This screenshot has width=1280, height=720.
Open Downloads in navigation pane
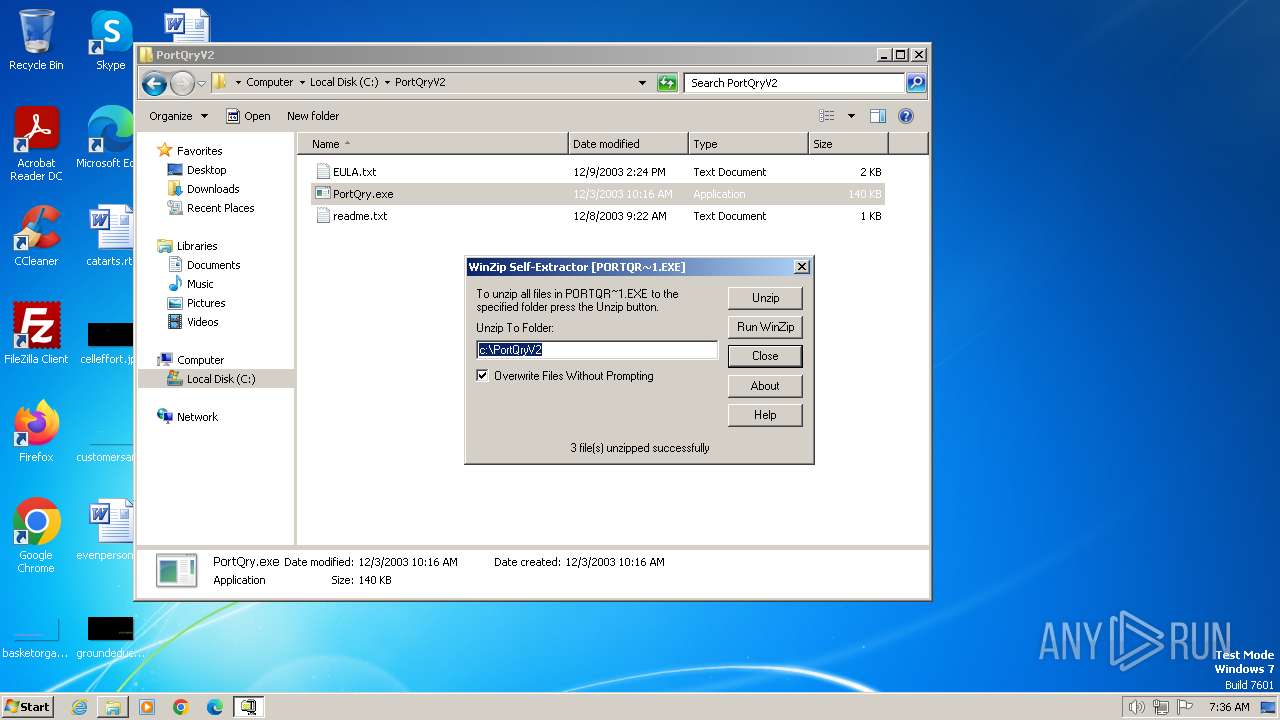213,189
